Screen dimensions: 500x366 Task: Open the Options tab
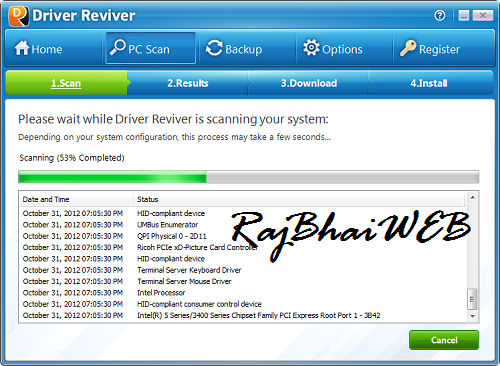345,48
